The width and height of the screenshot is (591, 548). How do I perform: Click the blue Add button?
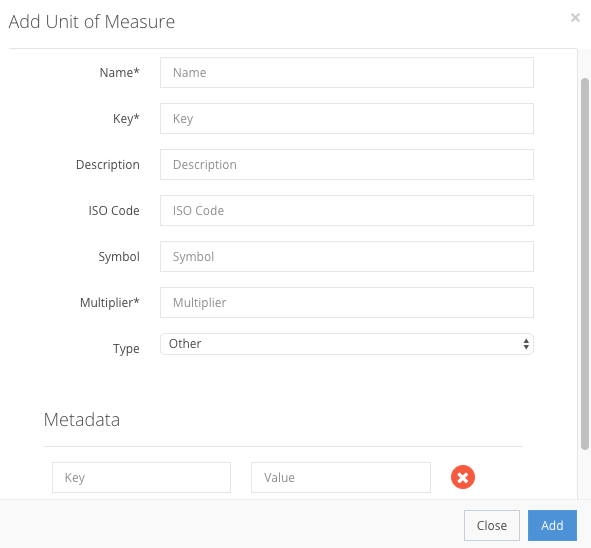click(x=552, y=525)
